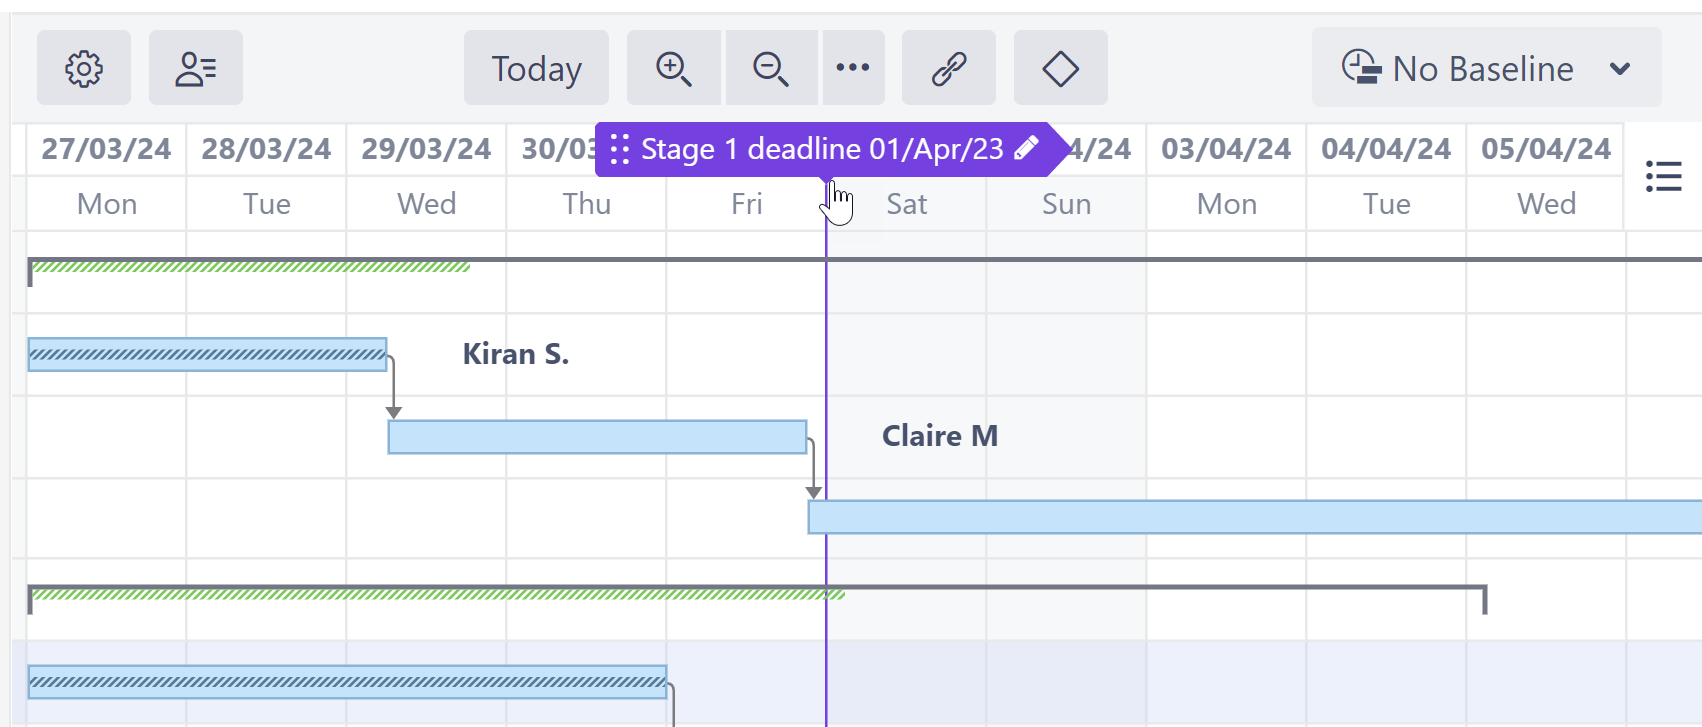Select the task bar starting on Saturday
Image resolution: width=1702 pixels, height=727 pixels.
1250,517
